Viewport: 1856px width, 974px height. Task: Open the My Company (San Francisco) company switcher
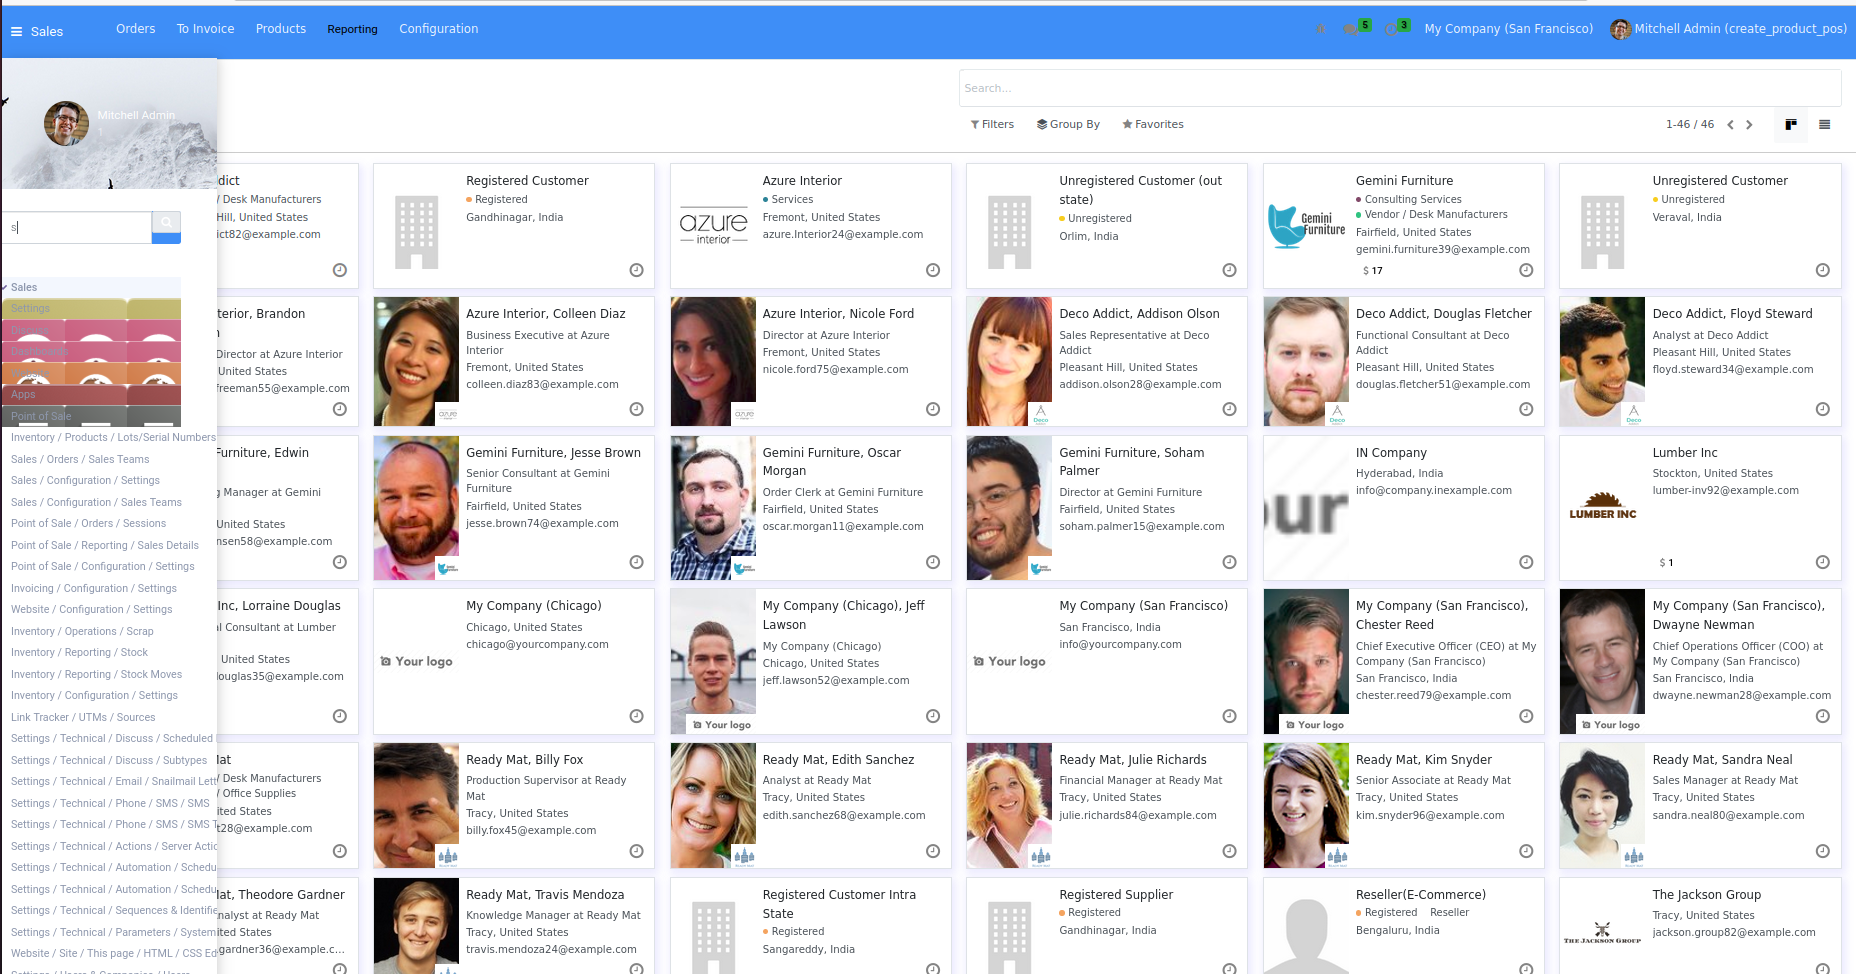(x=1508, y=29)
